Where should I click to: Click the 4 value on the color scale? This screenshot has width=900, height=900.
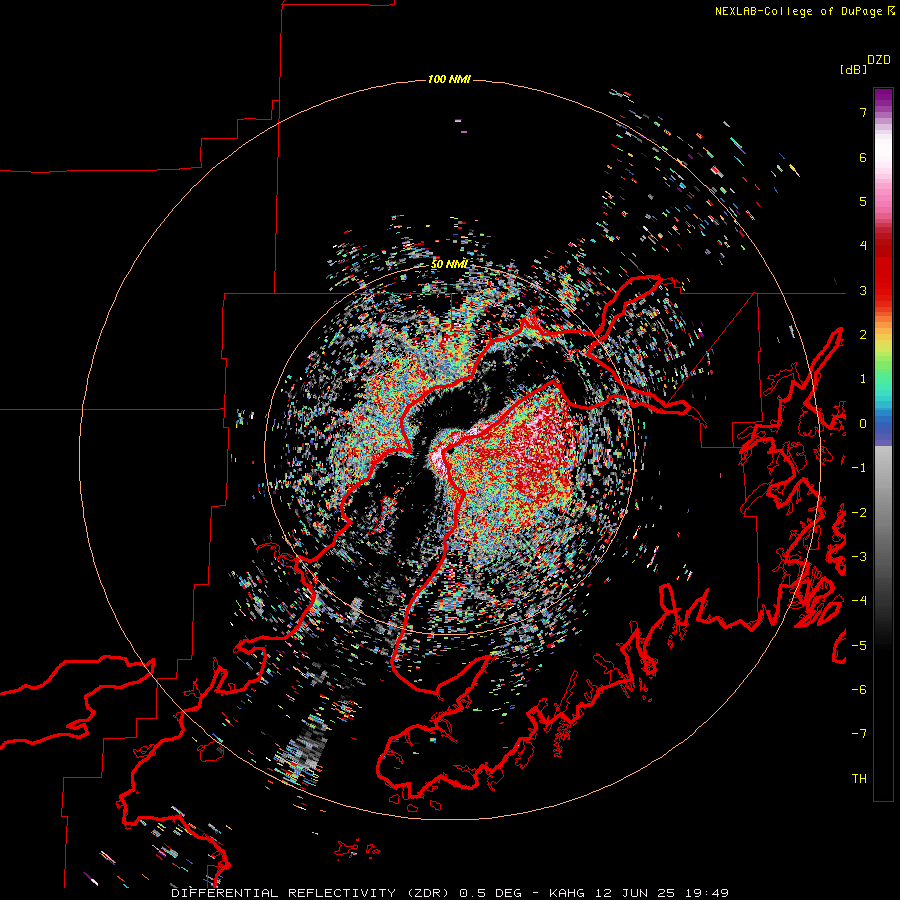(863, 246)
